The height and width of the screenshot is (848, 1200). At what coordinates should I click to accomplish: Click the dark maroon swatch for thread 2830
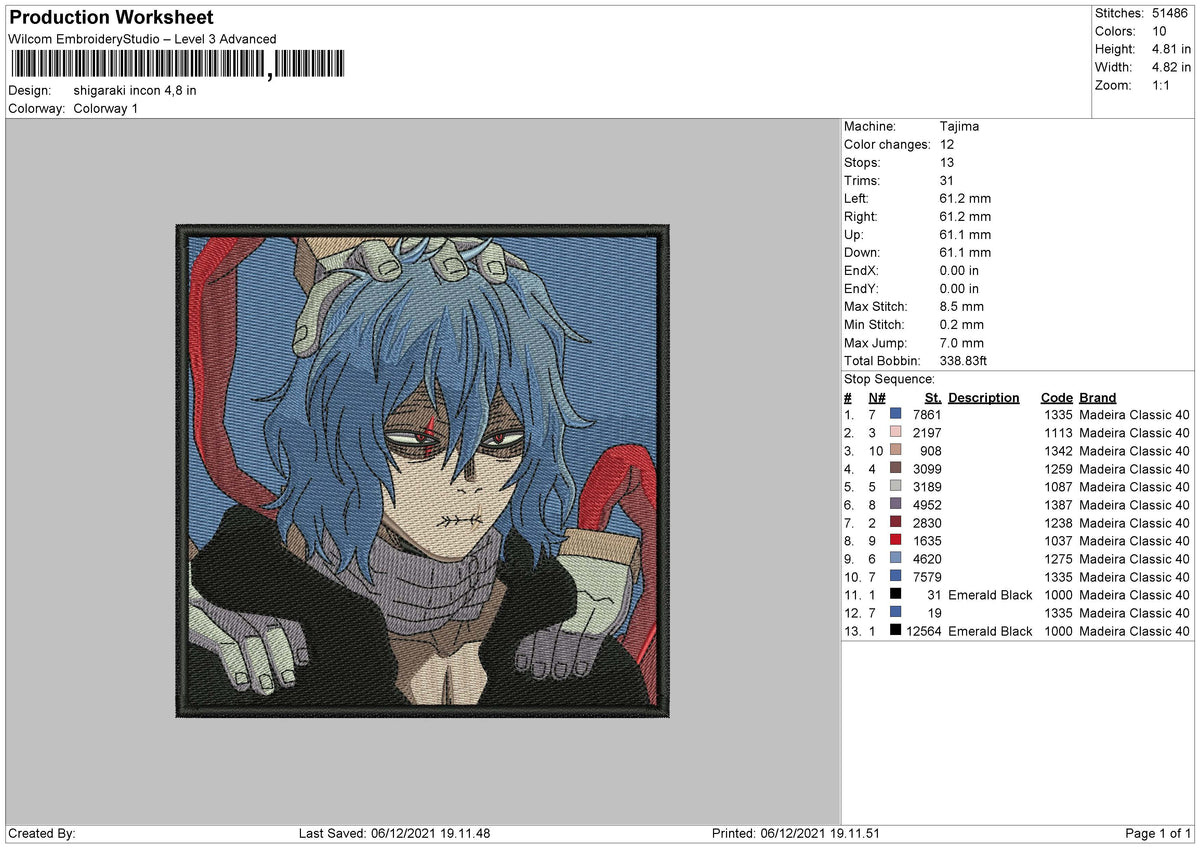click(897, 523)
